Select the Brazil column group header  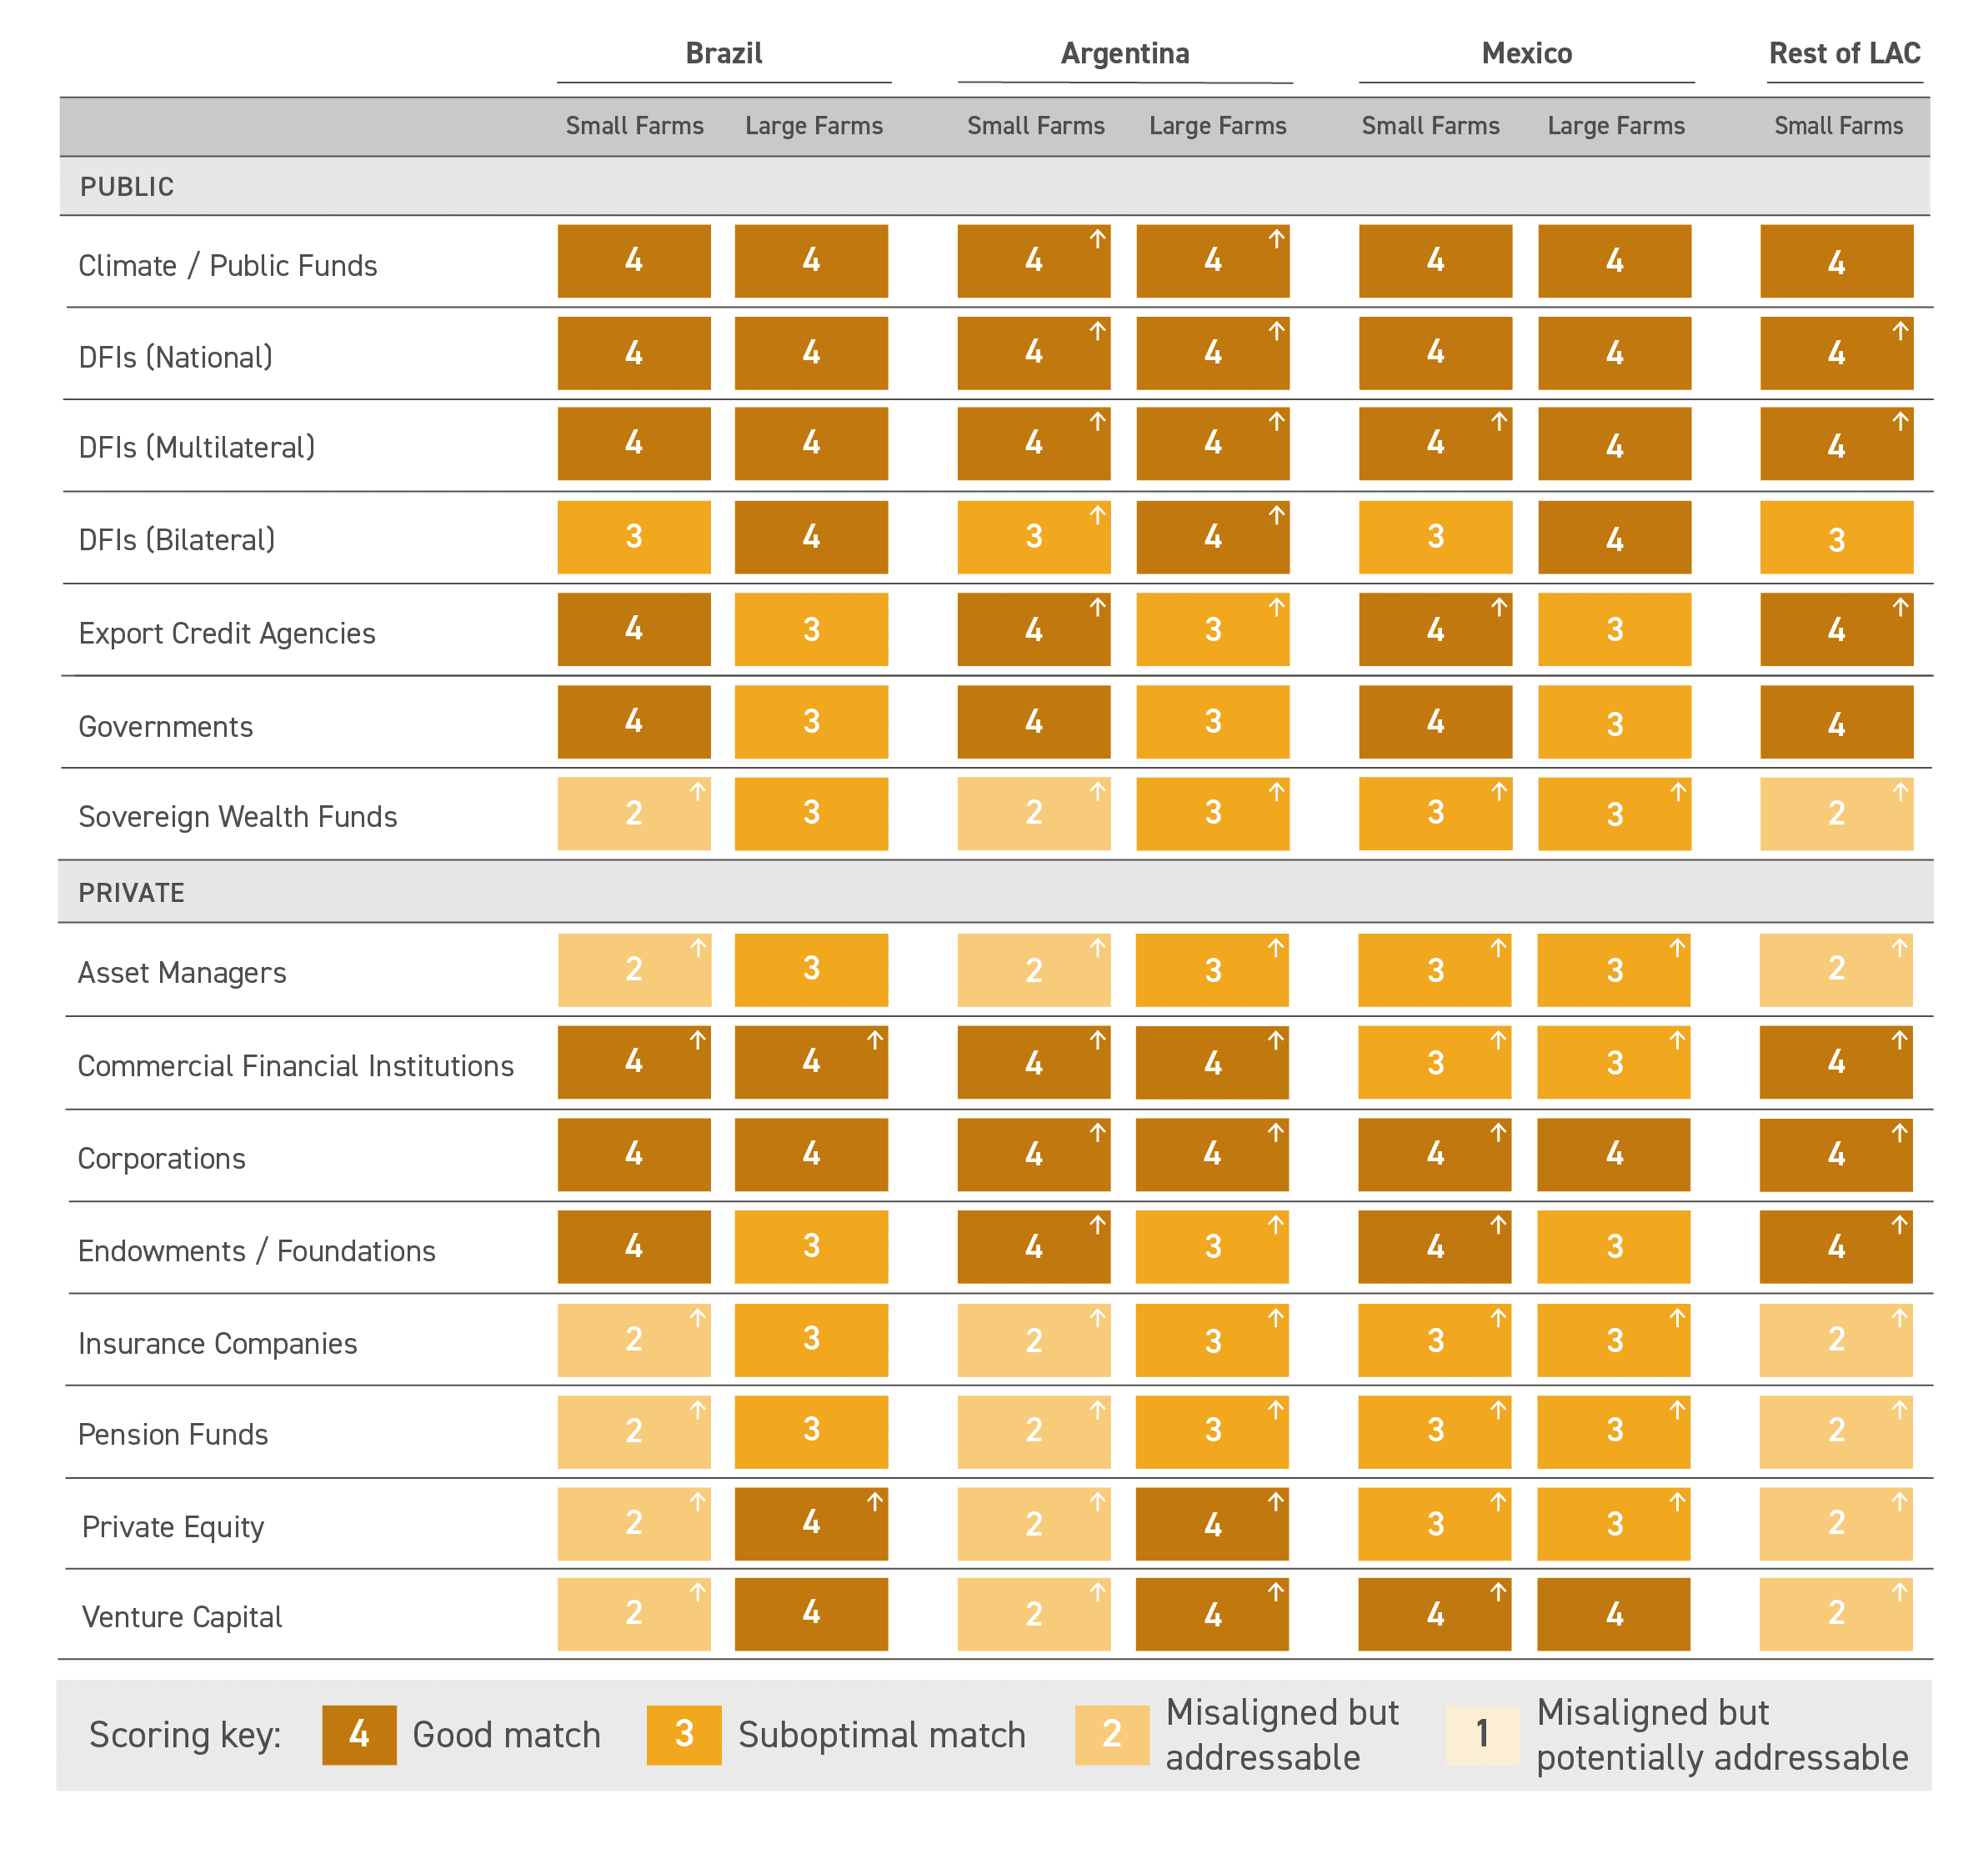point(723,53)
